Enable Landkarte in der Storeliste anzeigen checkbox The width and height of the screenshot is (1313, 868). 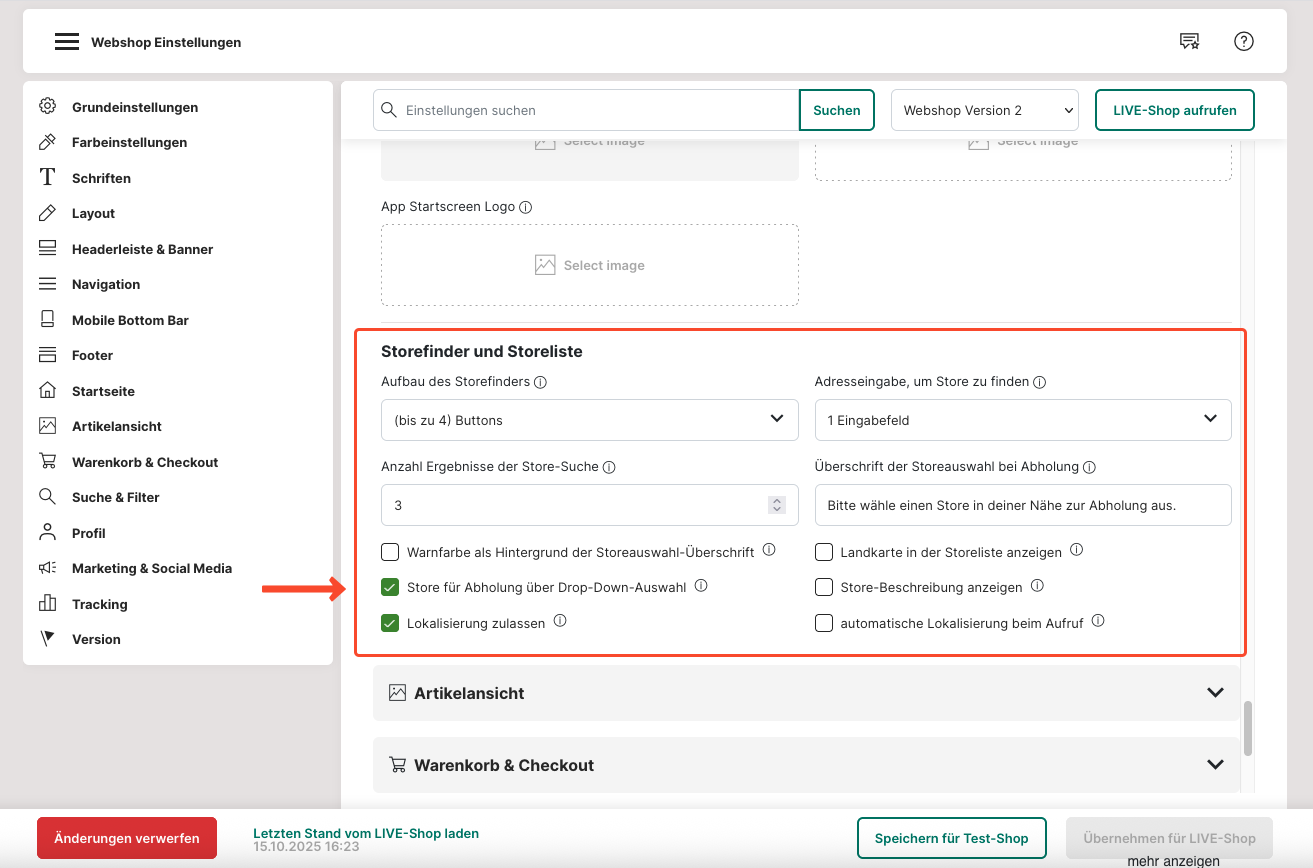click(x=824, y=552)
